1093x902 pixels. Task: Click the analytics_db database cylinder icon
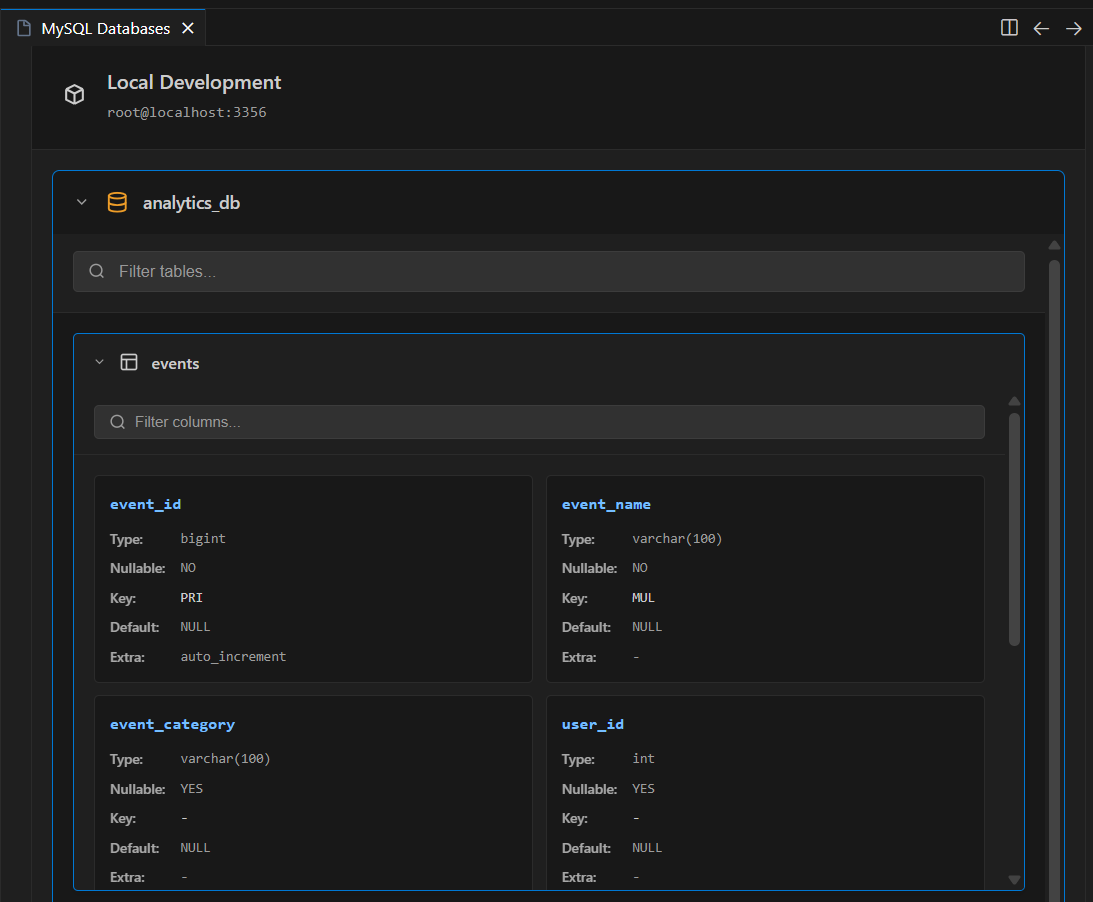[x=117, y=202]
